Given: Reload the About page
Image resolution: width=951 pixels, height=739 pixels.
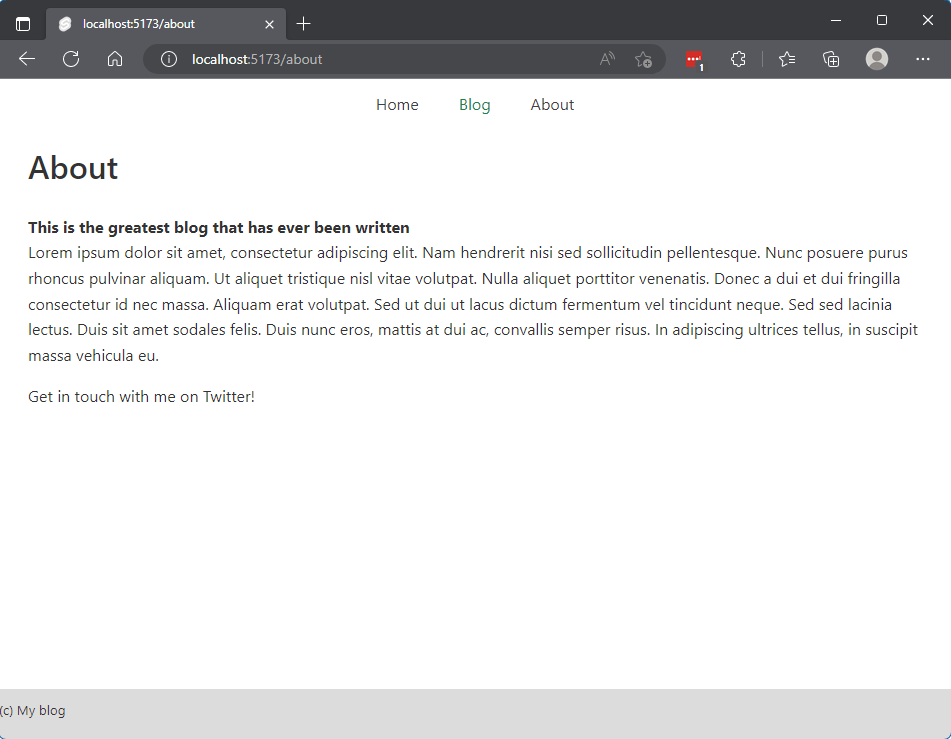Looking at the screenshot, I should tap(71, 59).
